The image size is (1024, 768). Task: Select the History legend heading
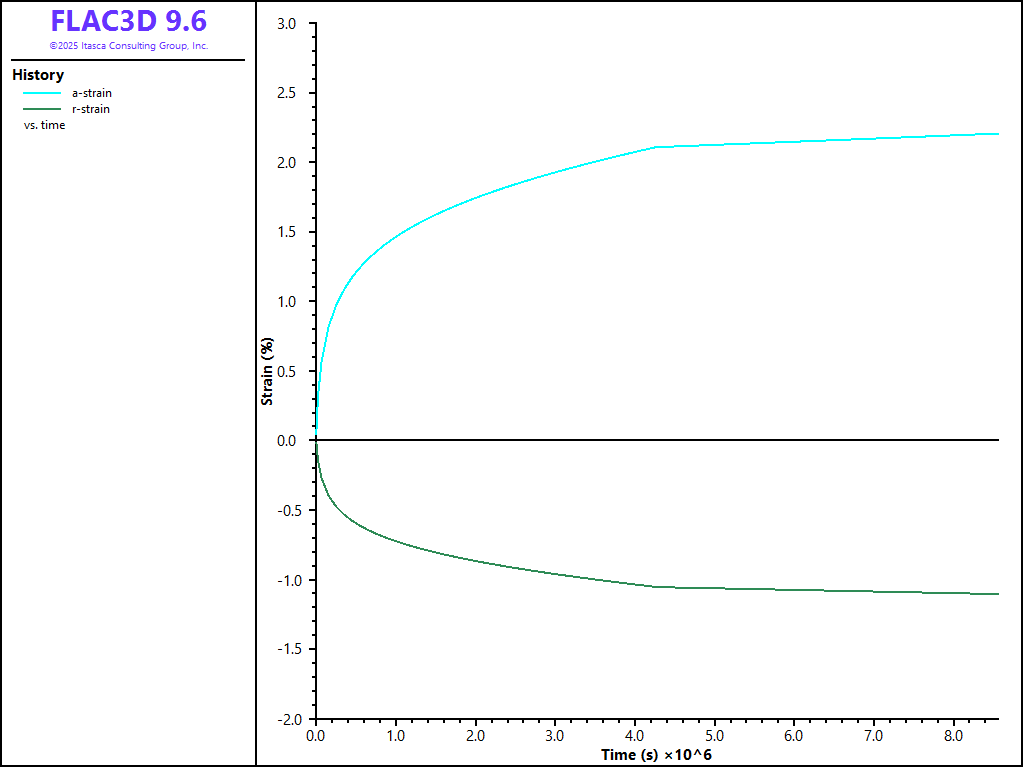[x=38, y=75]
